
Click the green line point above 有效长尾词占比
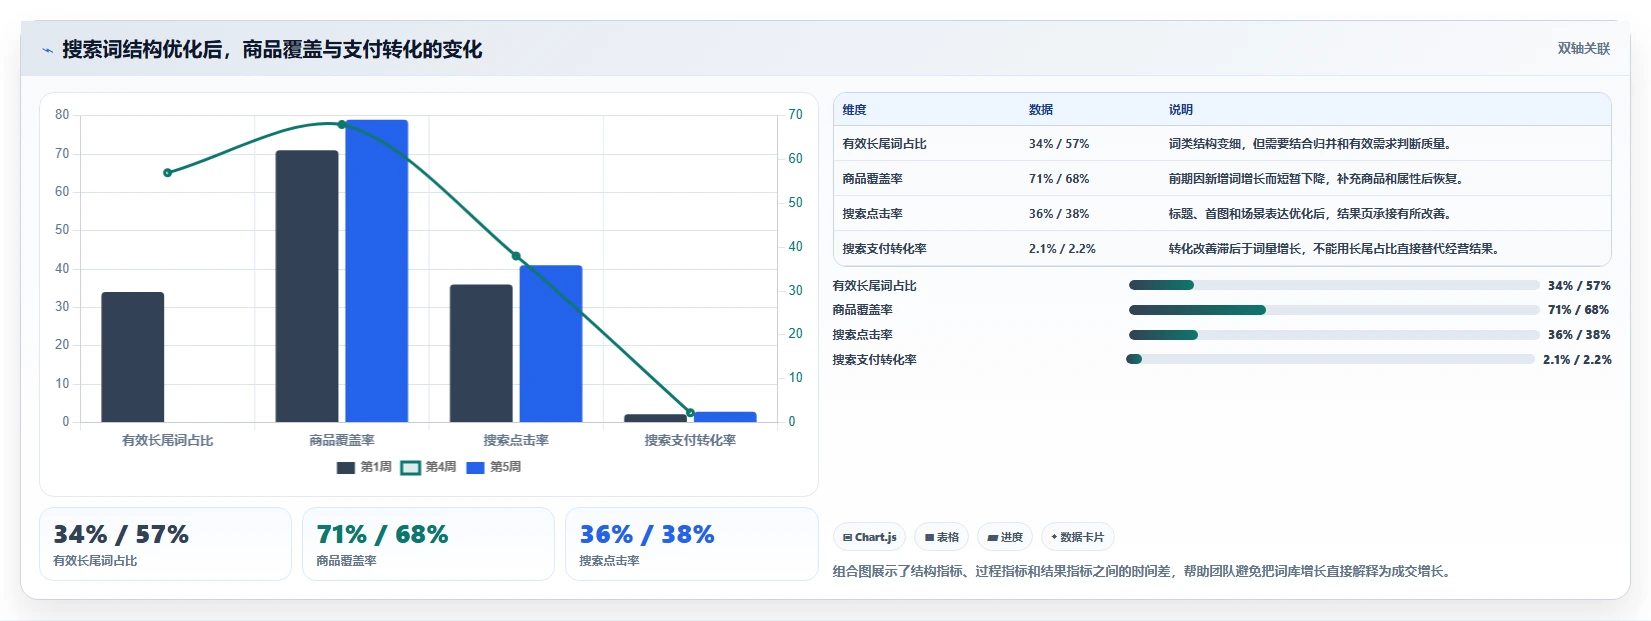167,173
